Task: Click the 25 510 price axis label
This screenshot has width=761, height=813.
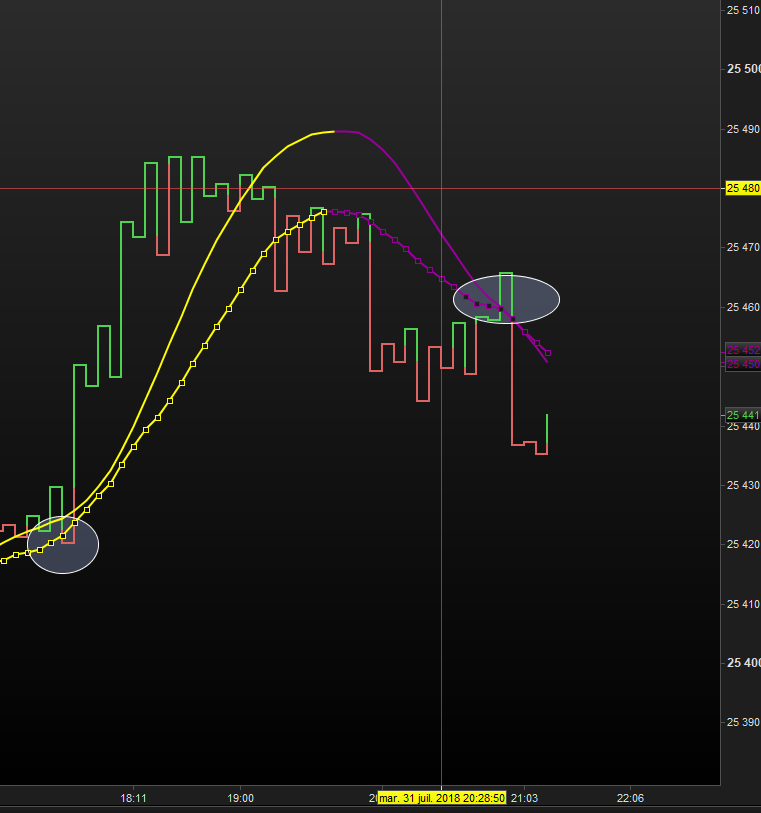Action: pyautogui.click(x=743, y=10)
